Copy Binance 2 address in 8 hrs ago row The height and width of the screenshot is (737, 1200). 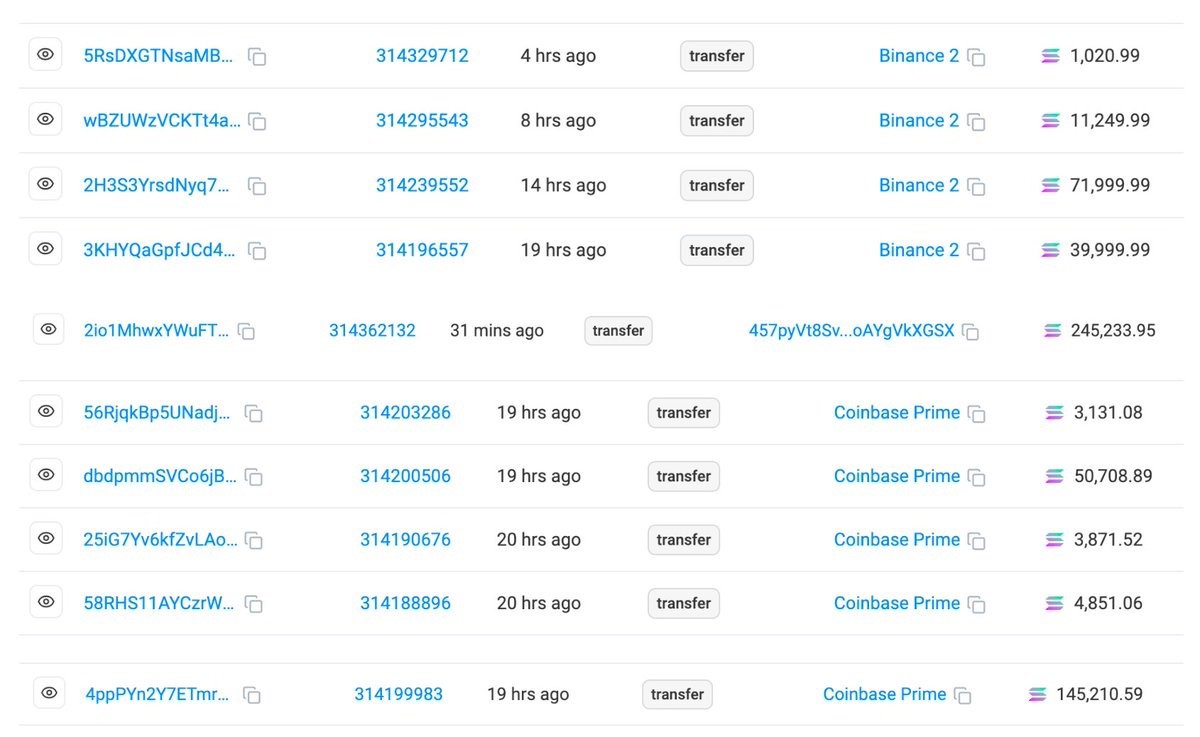point(976,122)
